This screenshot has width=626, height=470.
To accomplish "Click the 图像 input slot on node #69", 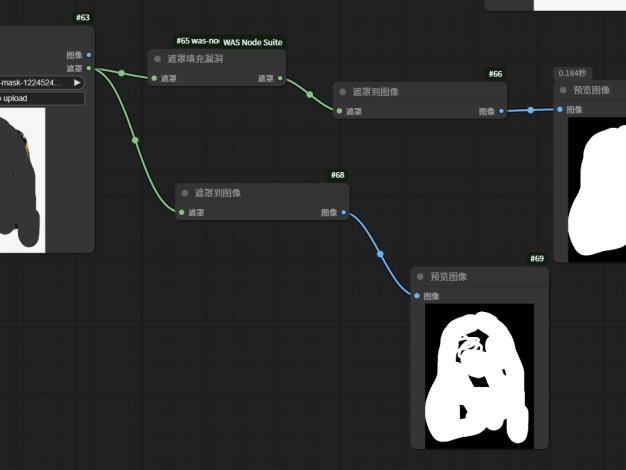I will tap(417, 296).
